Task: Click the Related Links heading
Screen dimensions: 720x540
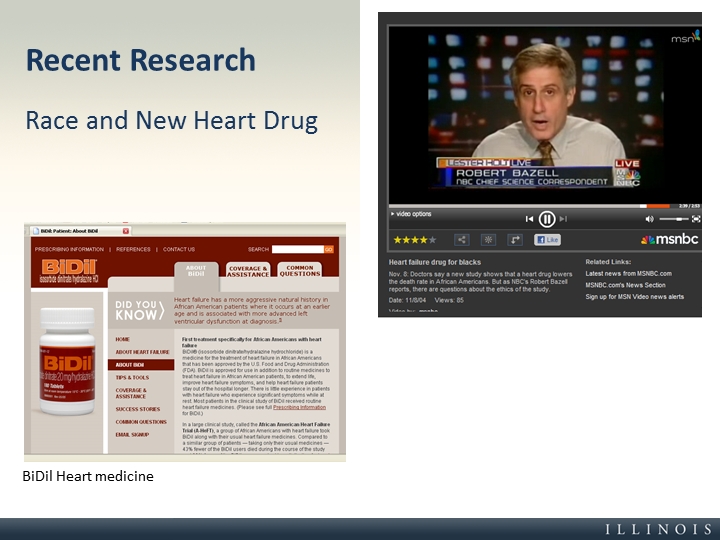Action: click(608, 262)
